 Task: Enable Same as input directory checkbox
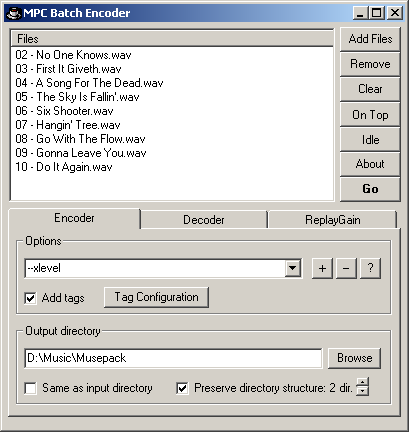point(30,388)
